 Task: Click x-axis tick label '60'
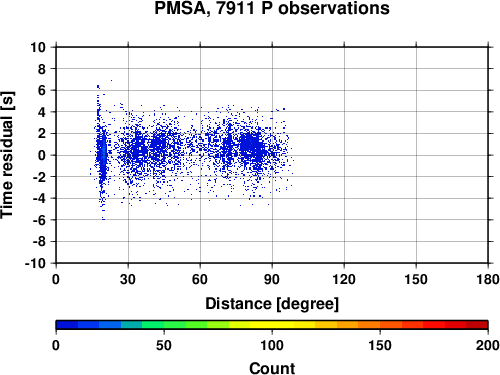click(x=200, y=279)
